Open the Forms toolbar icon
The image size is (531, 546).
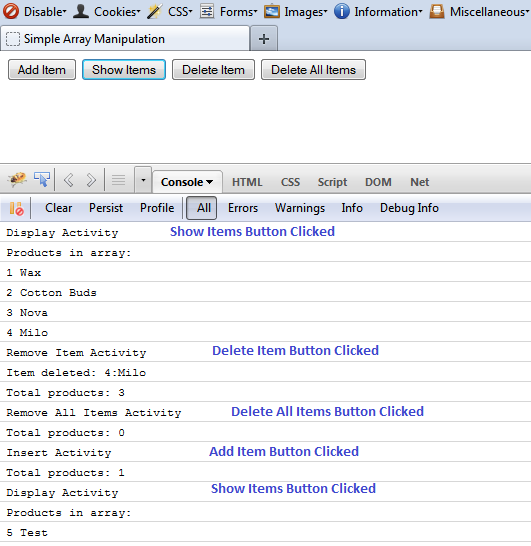coord(207,11)
